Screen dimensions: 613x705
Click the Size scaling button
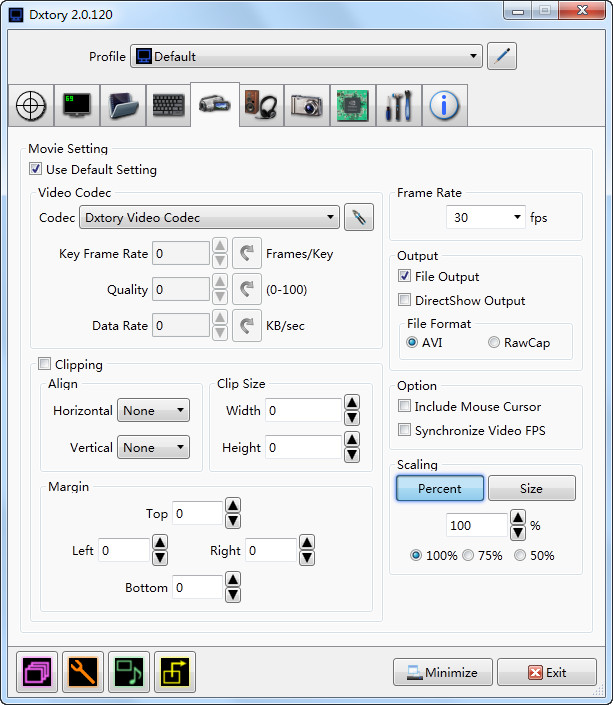click(531, 489)
